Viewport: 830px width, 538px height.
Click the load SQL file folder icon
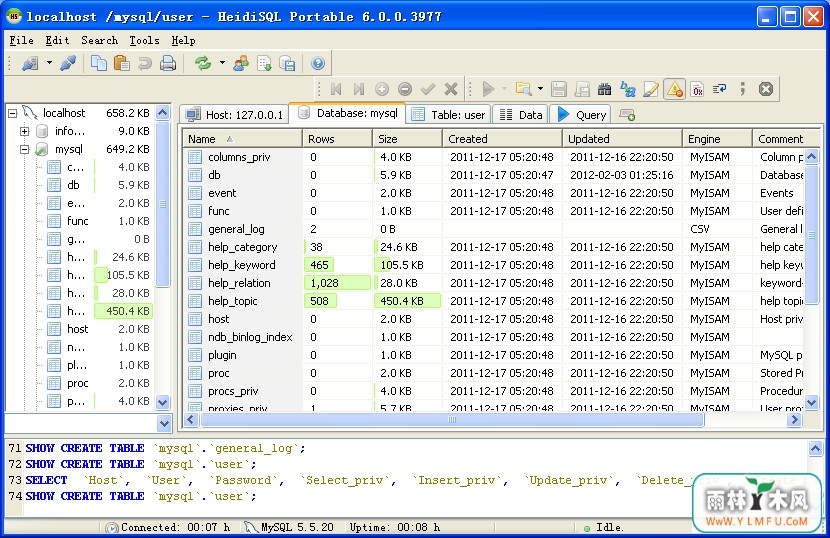[x=524, y=89]
